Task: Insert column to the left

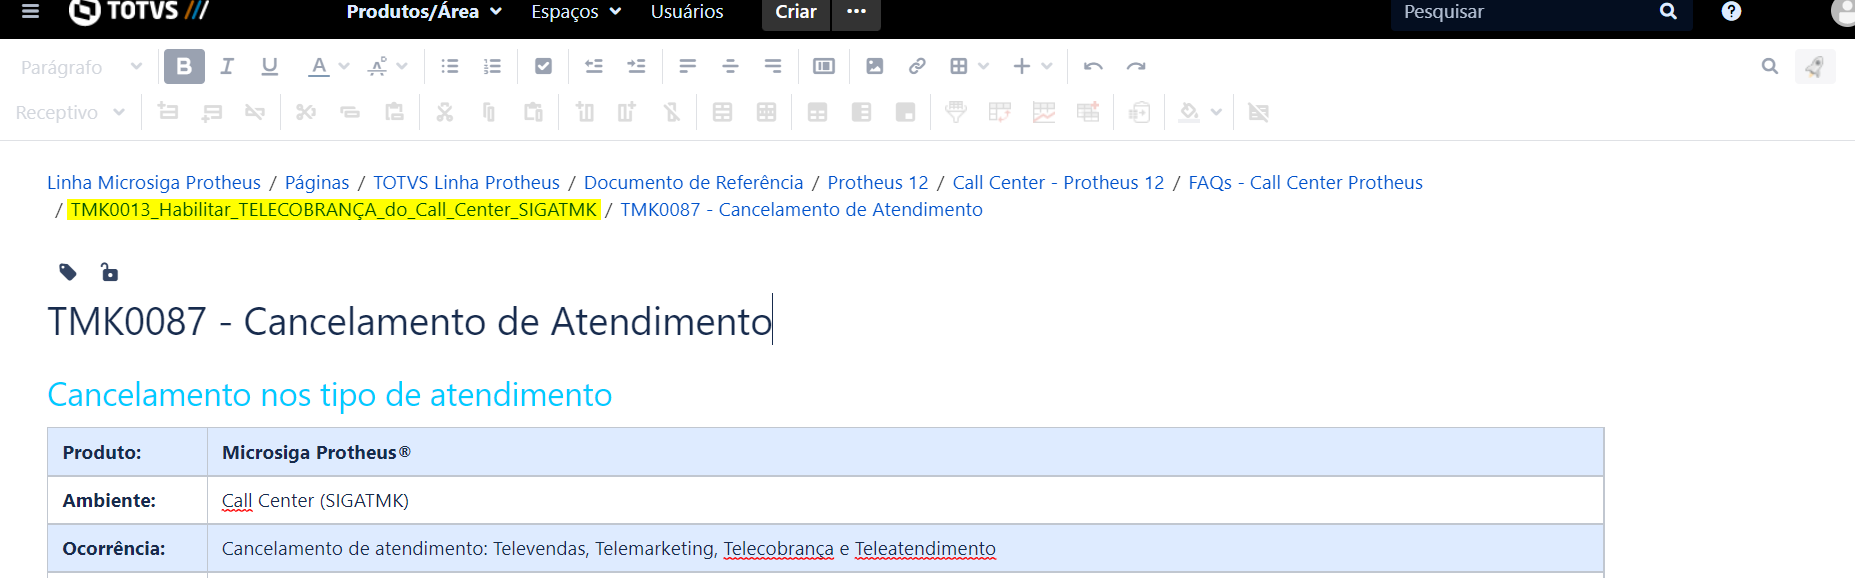Action: pos(585,112)
